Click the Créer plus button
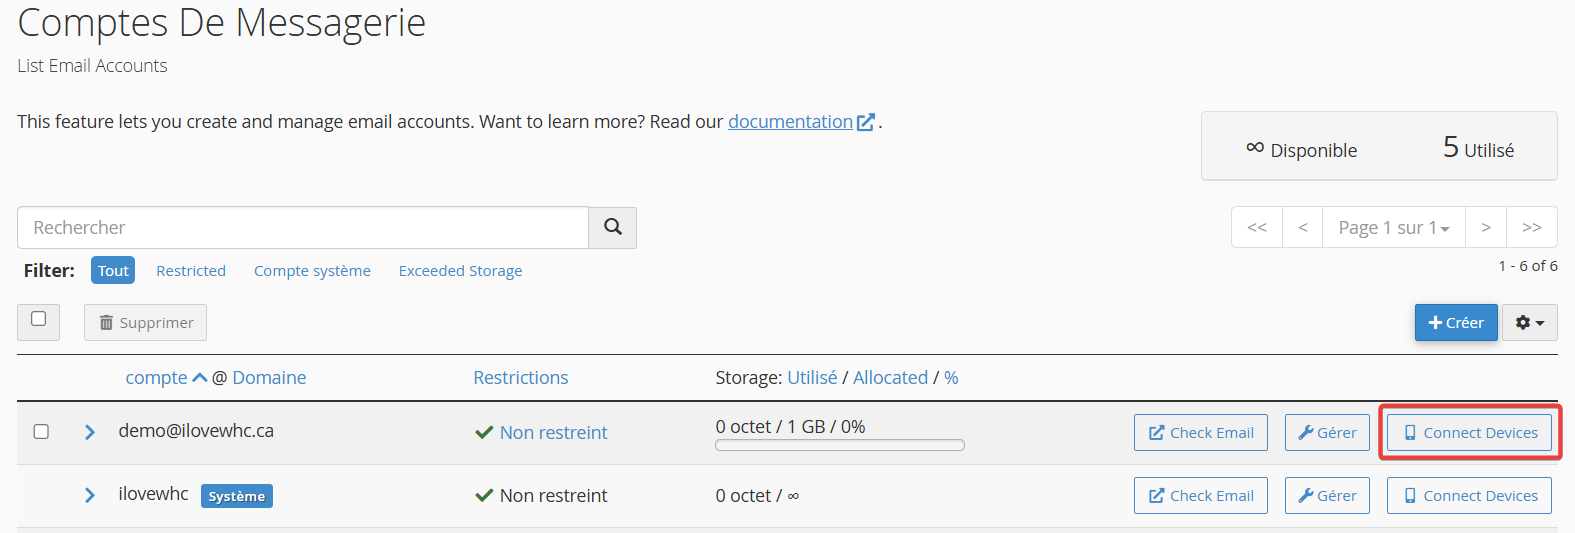 (1456, 323)
